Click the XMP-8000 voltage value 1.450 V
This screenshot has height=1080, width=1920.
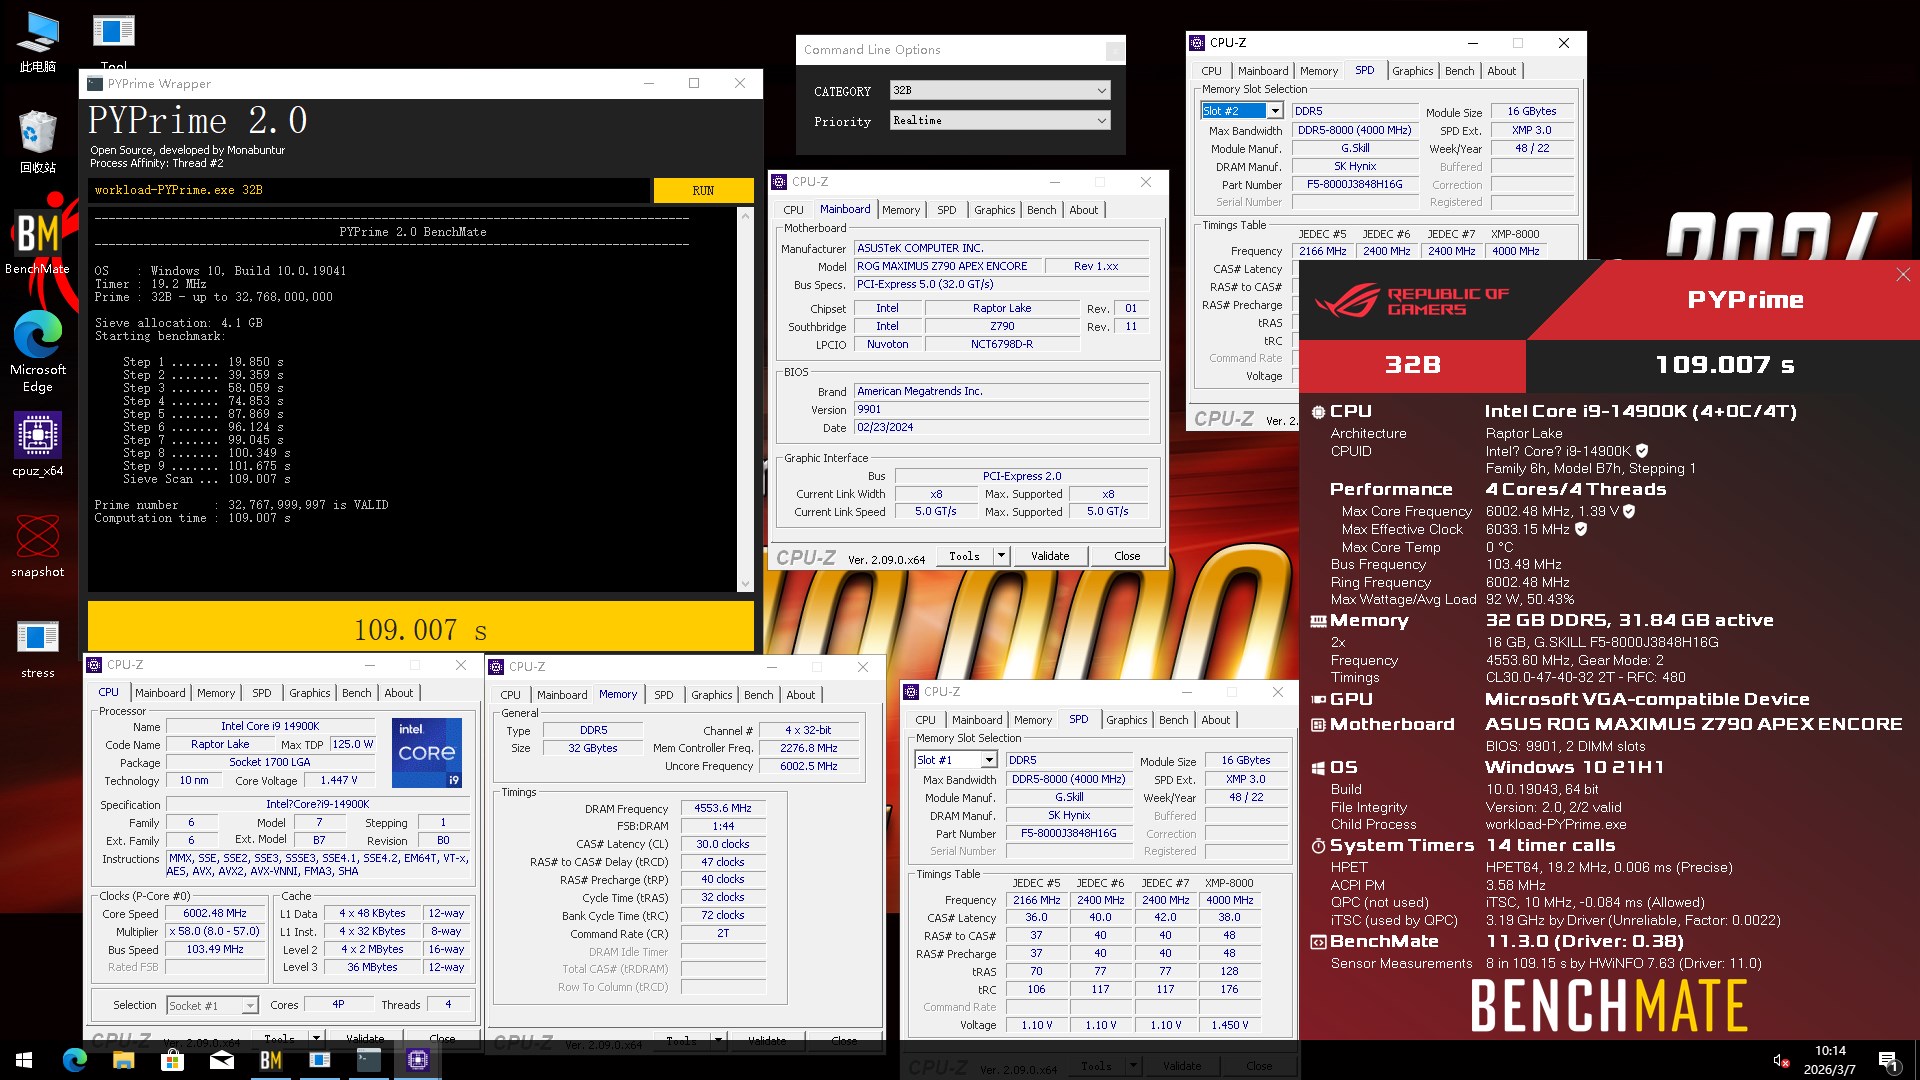(1229, 1025)
